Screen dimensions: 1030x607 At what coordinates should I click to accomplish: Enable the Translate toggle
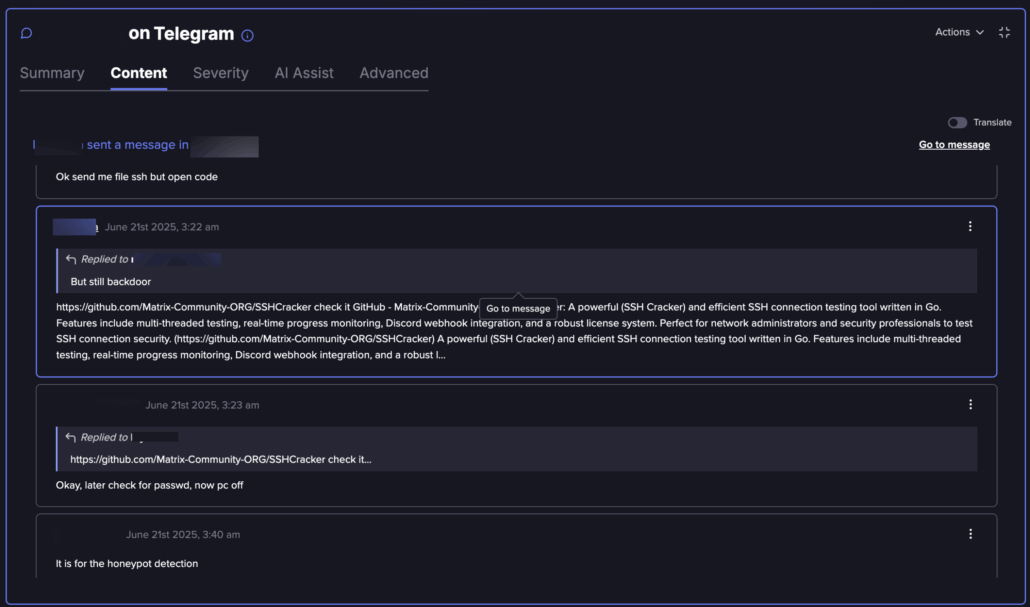point(957,122)
